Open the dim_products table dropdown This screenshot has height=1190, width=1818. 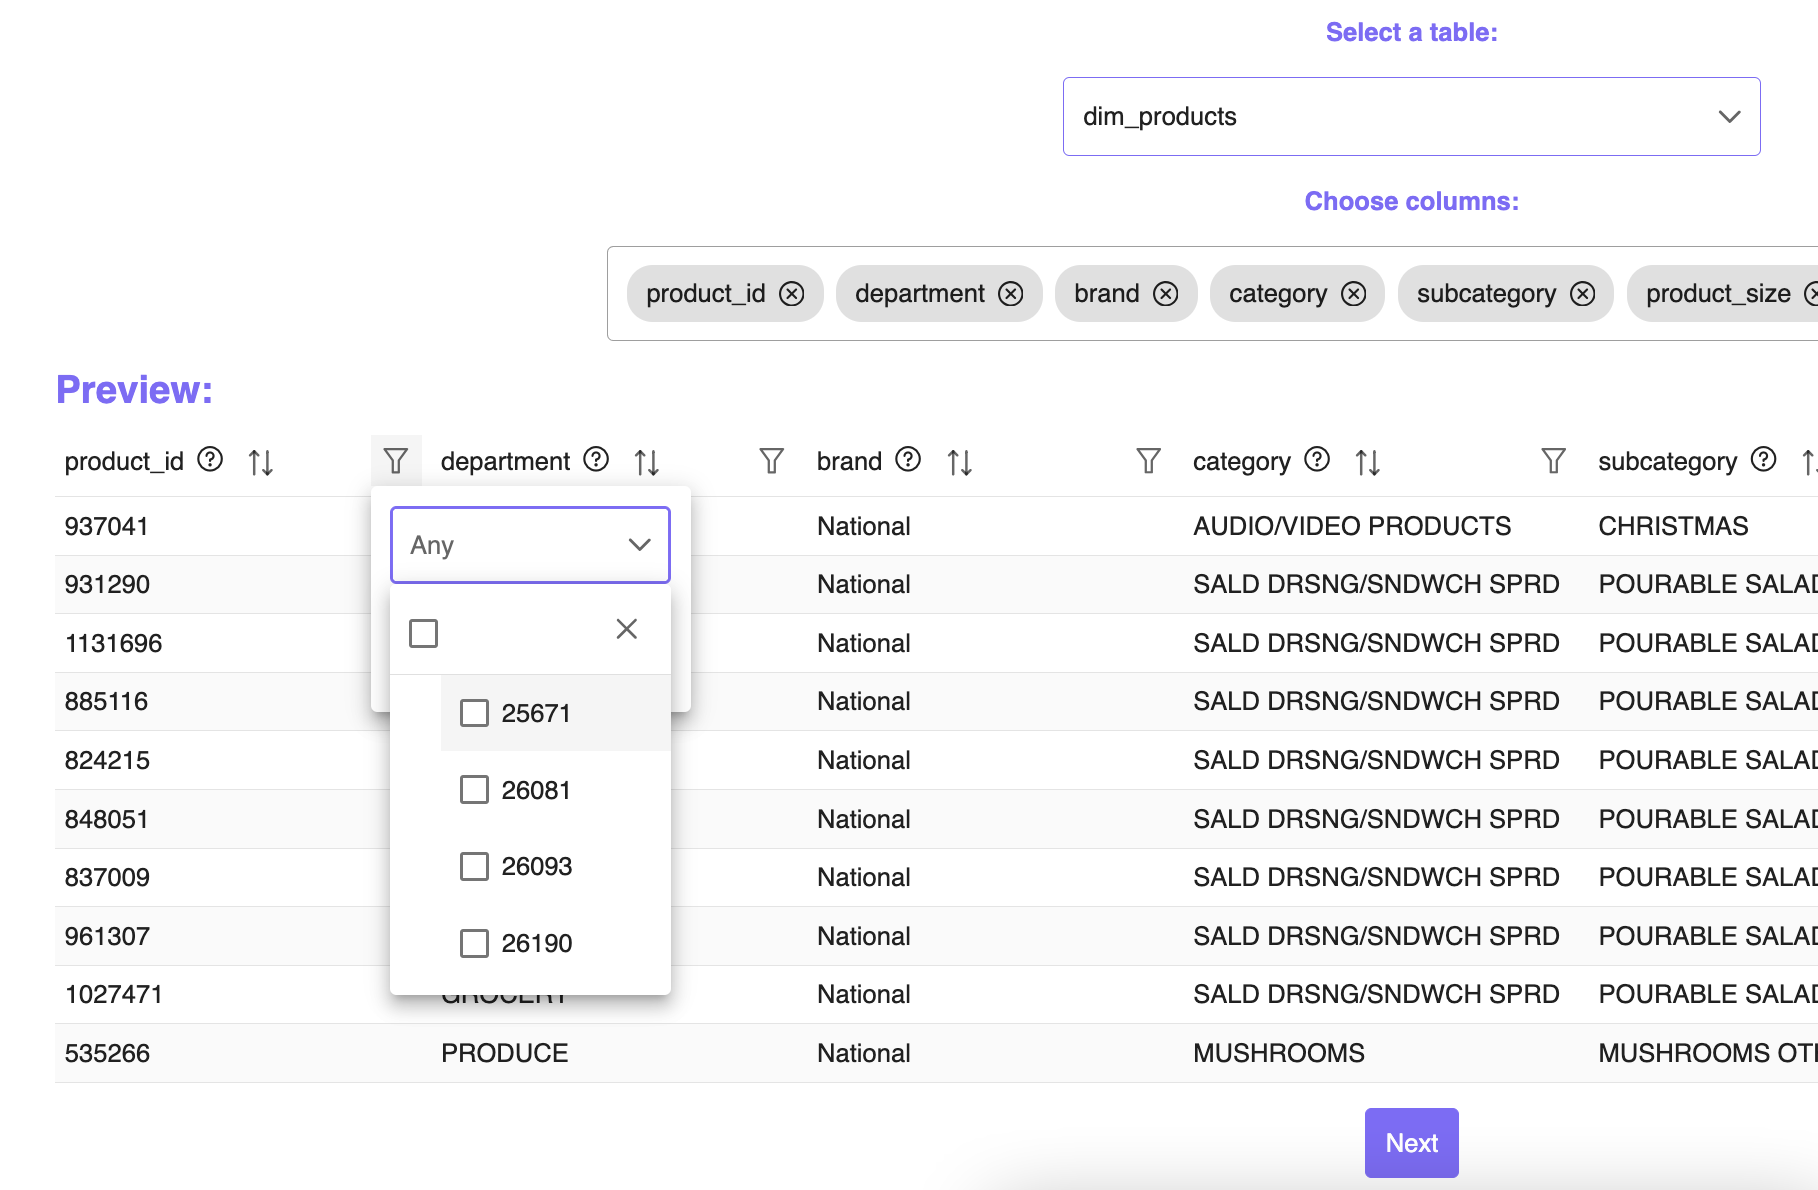1410,116
